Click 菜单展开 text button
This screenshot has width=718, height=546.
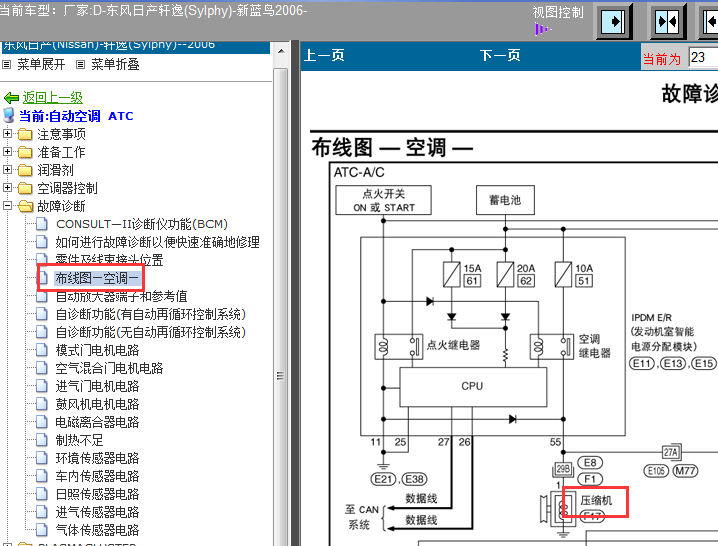click(41, 65)
